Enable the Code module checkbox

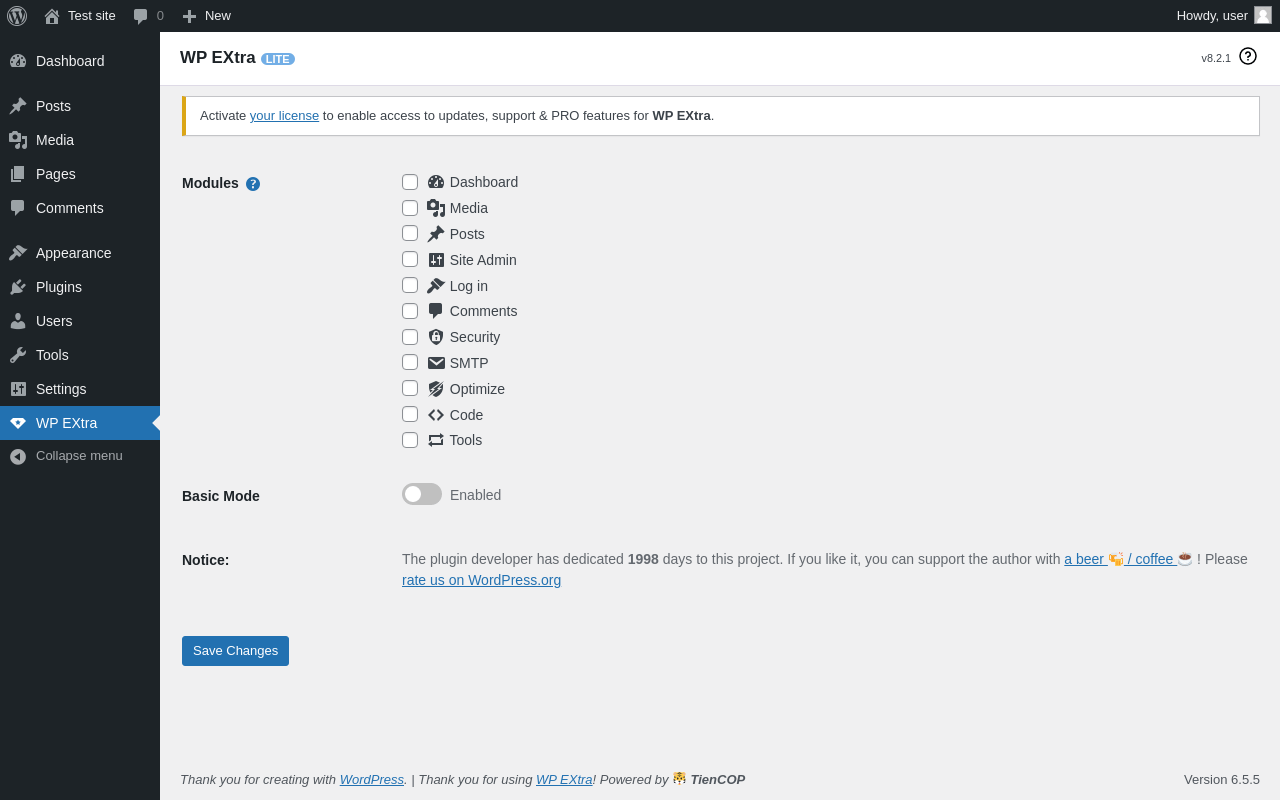410,414
